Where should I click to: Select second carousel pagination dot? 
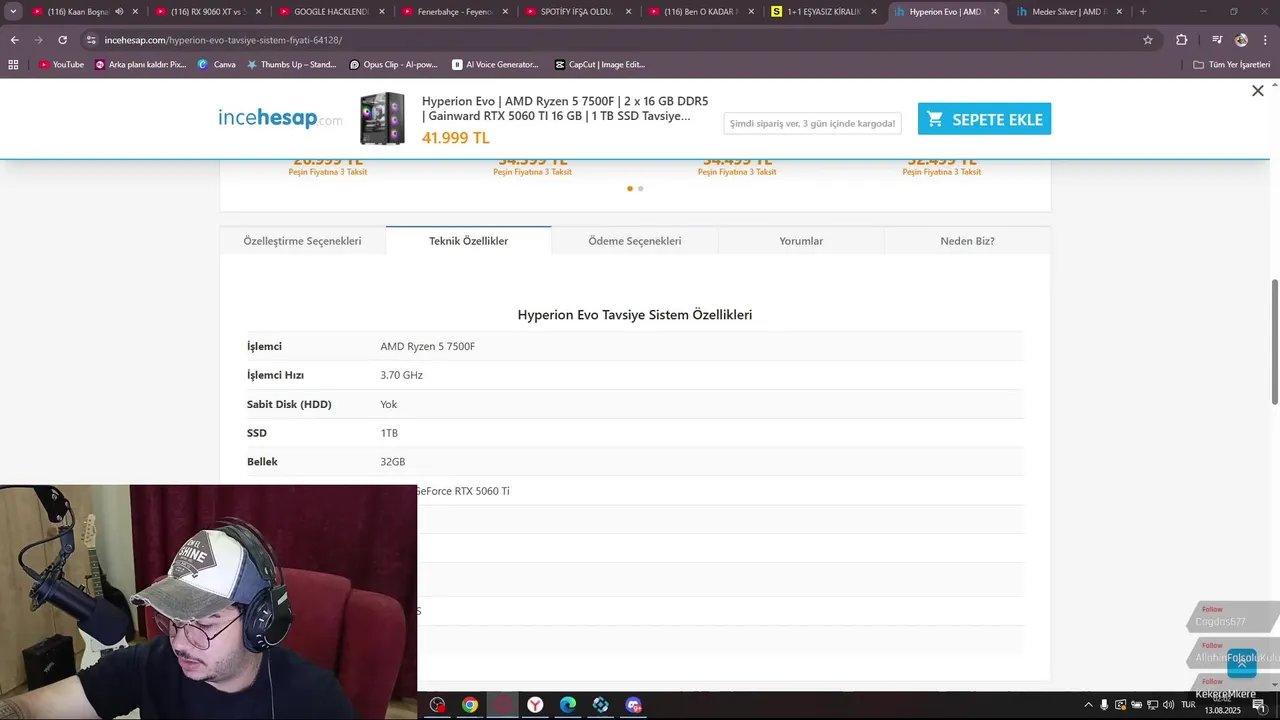641,188
